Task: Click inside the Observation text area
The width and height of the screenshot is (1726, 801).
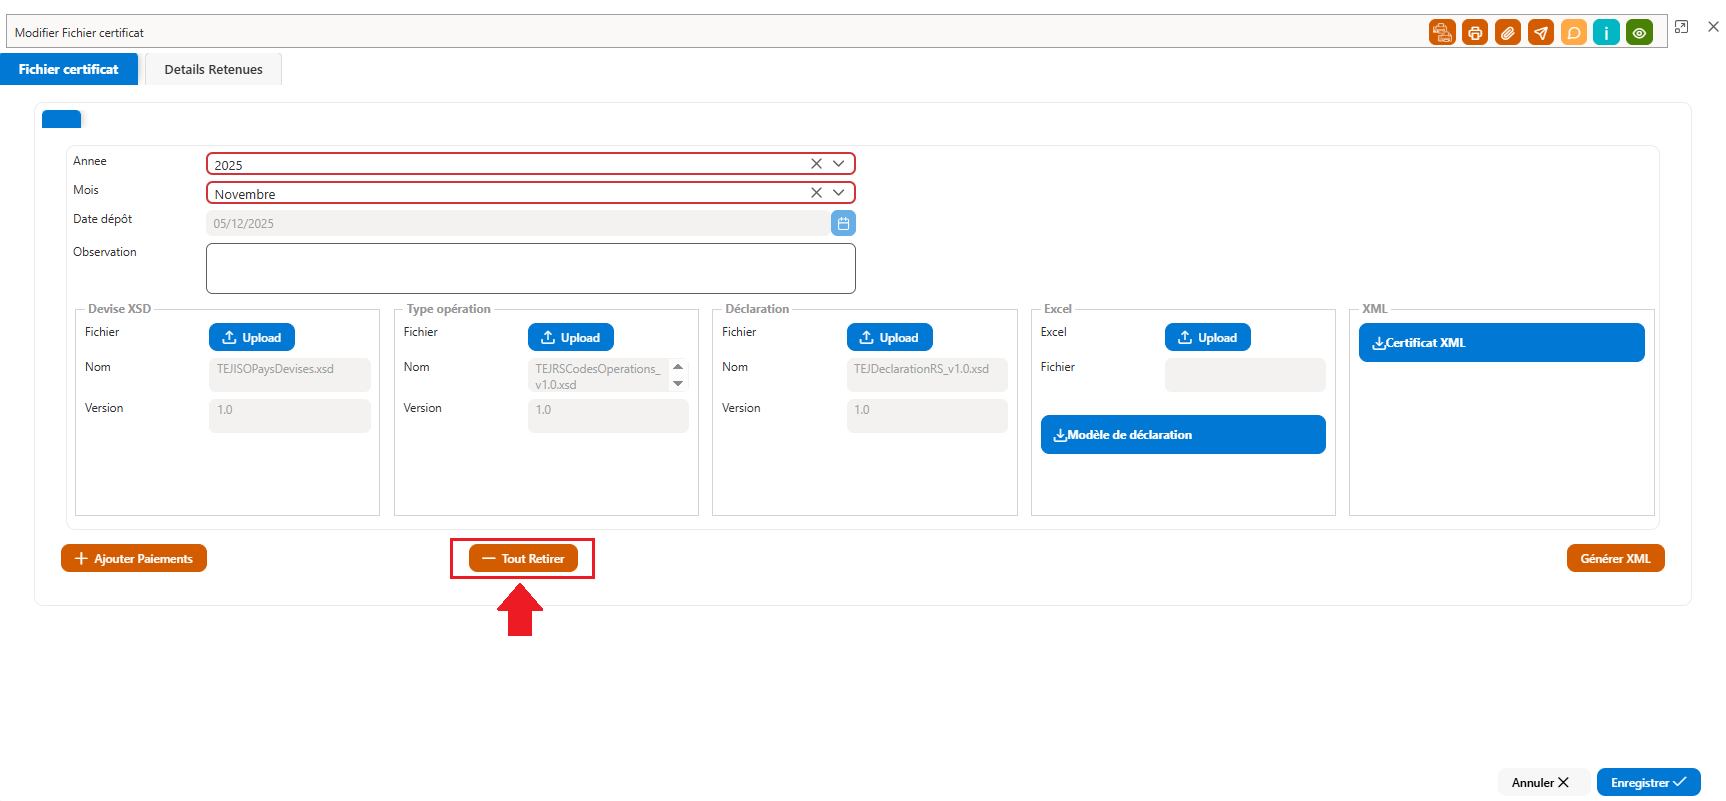Action: (x=531, y=268)
